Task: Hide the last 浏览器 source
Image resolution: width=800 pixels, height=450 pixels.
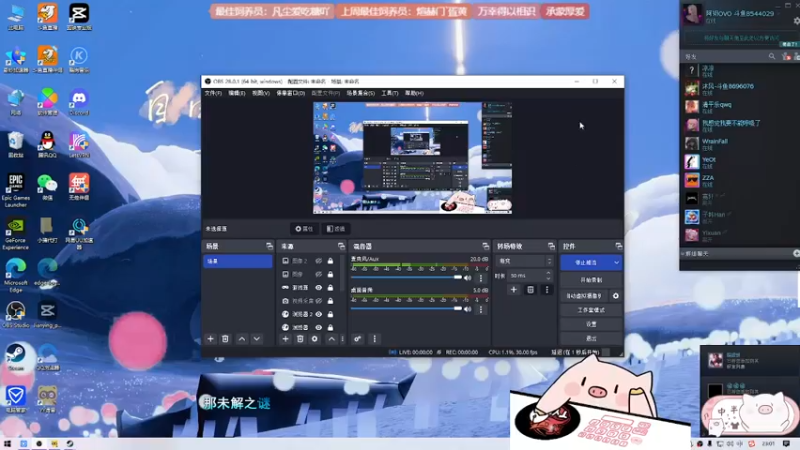Action: coord(318,327)
